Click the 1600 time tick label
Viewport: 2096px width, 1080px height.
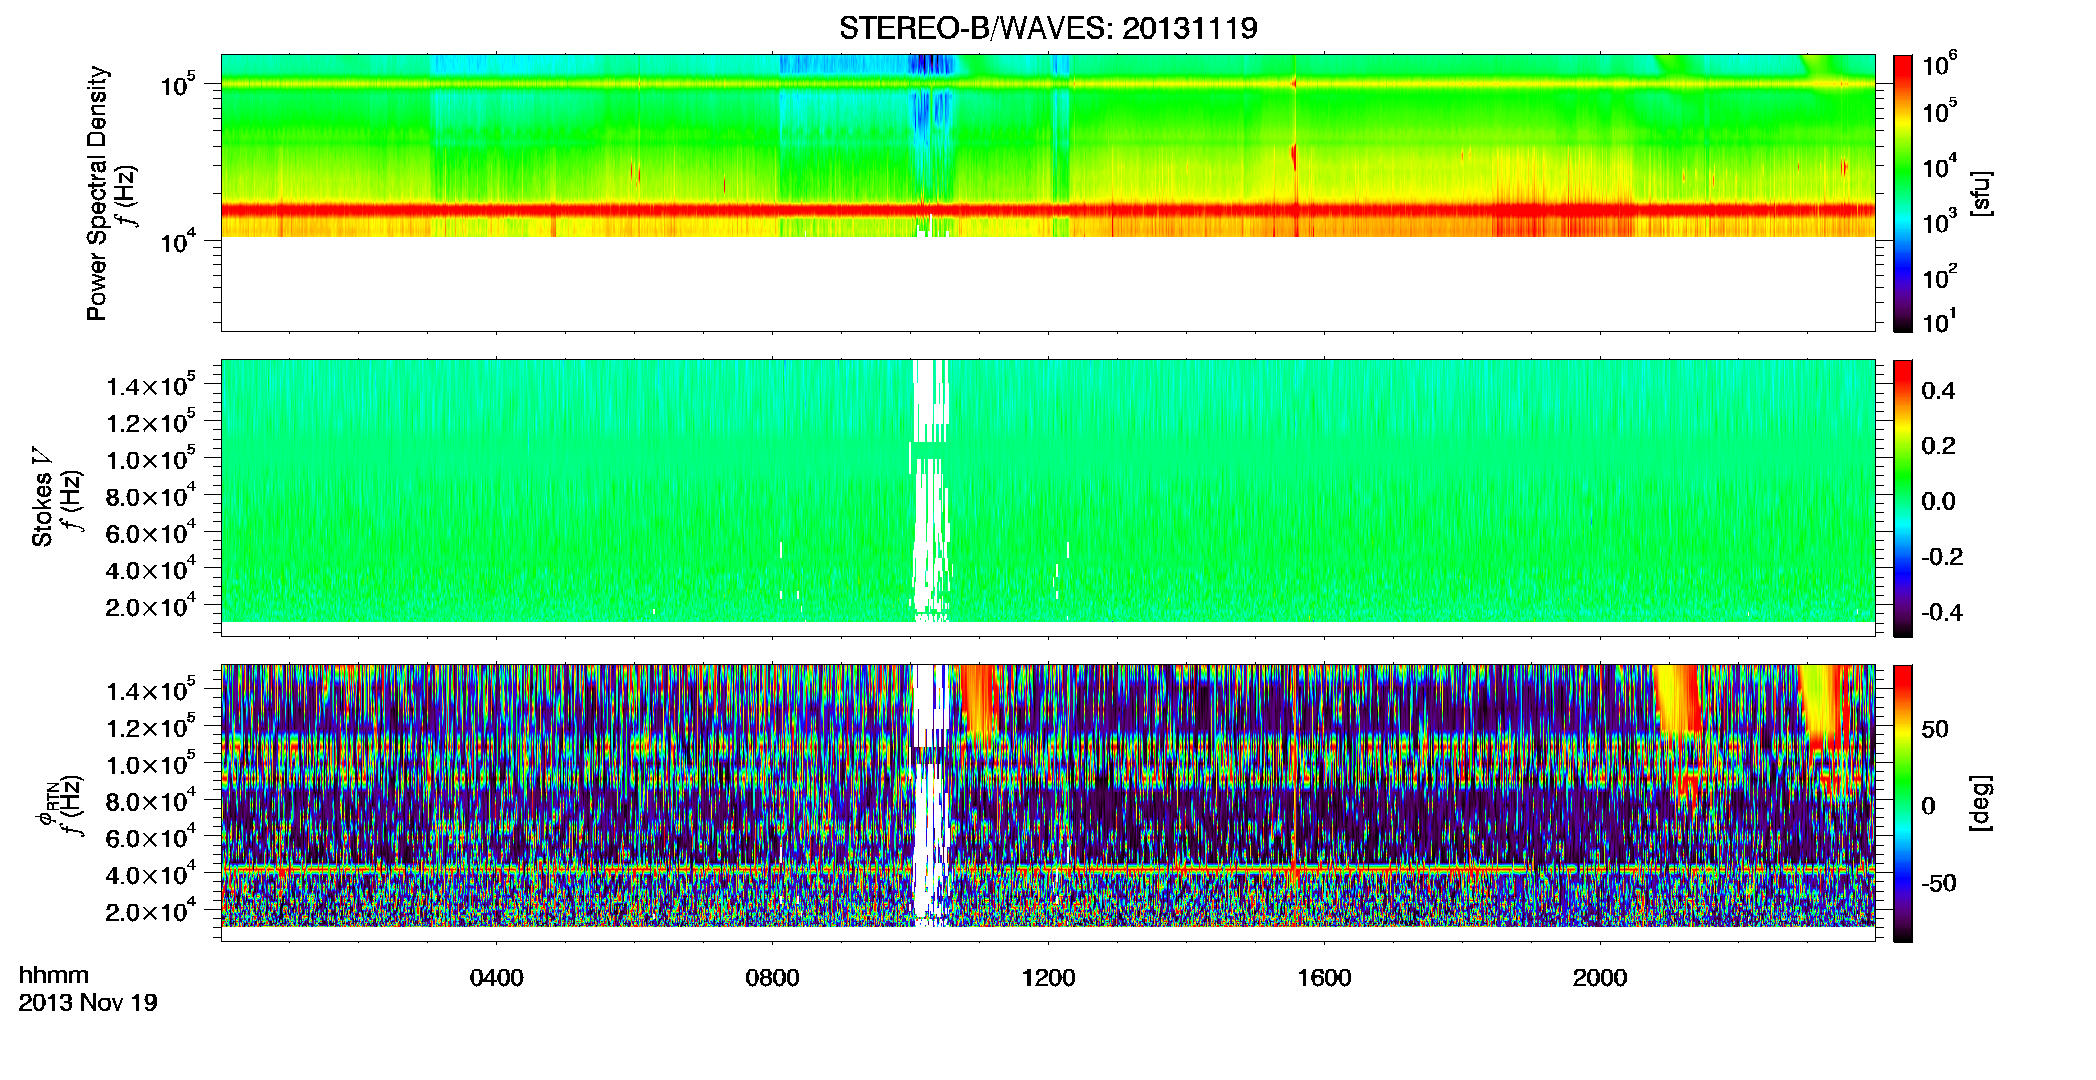[1324, 978]
